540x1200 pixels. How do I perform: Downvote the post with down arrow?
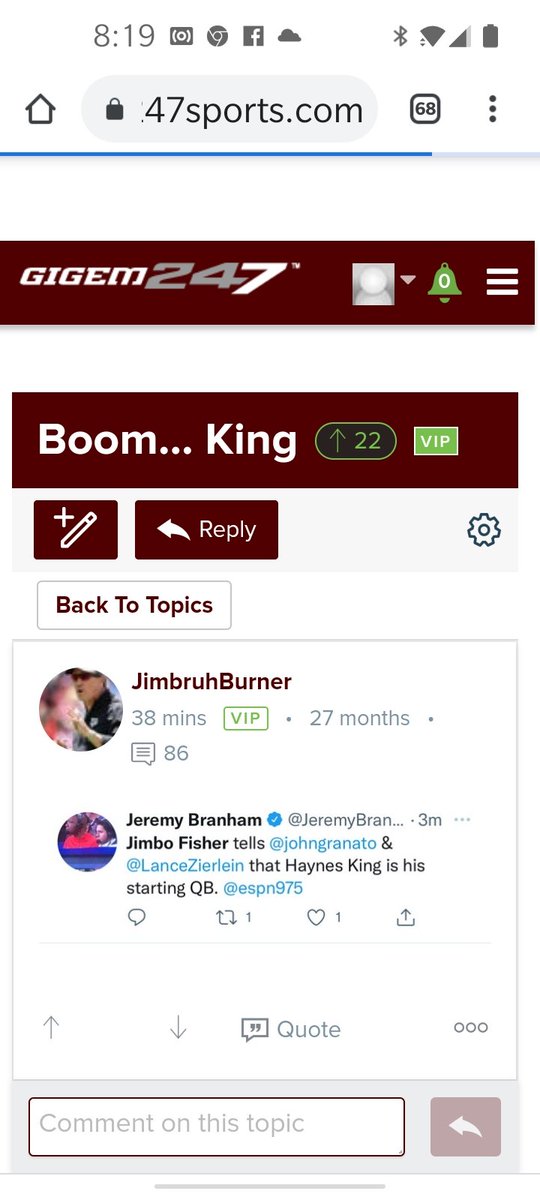(178, 1028)
